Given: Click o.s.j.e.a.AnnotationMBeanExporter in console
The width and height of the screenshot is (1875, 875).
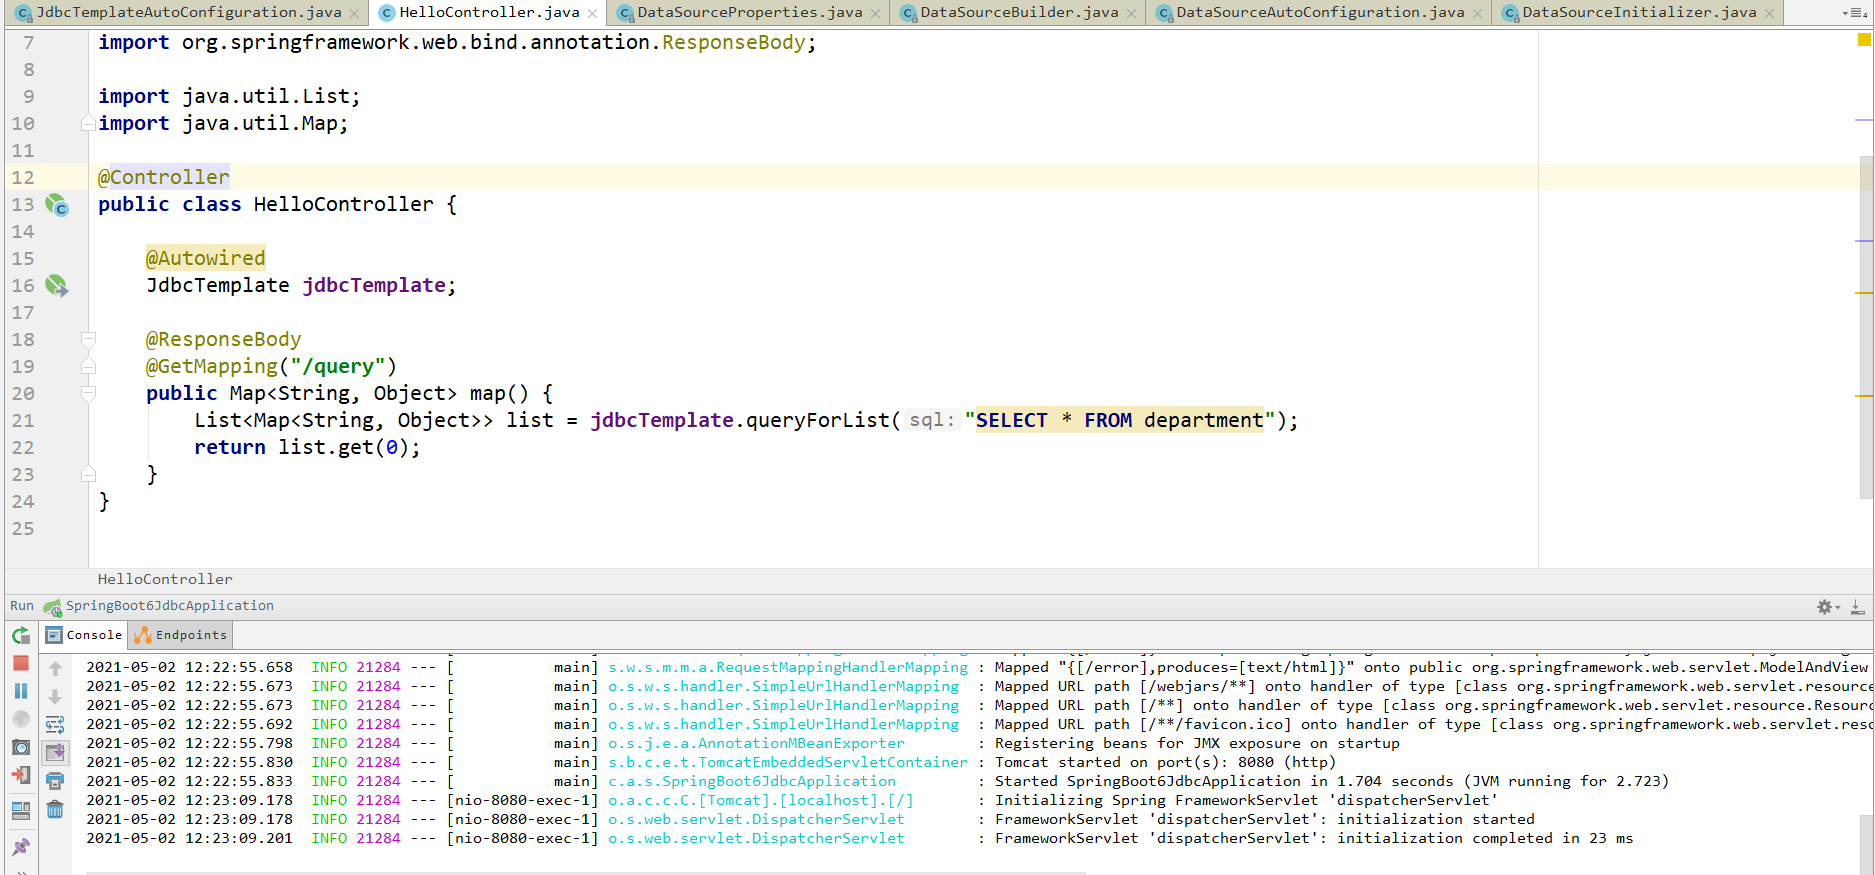Looking at the screenshot, I should [756, 743].
